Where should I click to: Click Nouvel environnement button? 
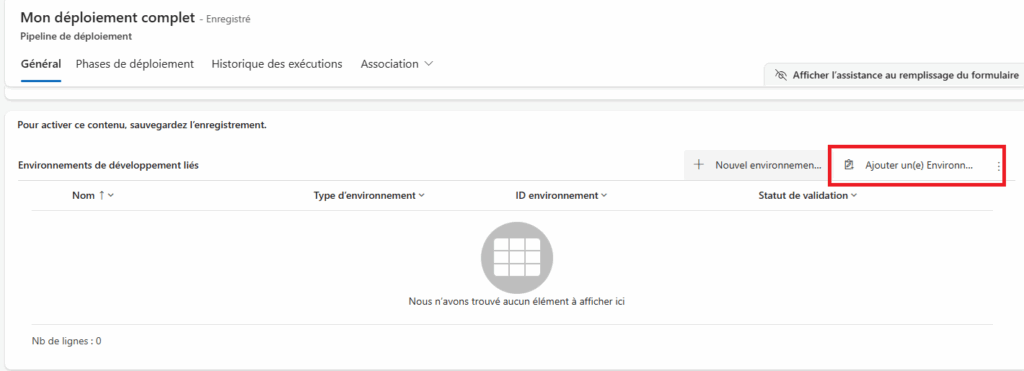tap(757, 165)
